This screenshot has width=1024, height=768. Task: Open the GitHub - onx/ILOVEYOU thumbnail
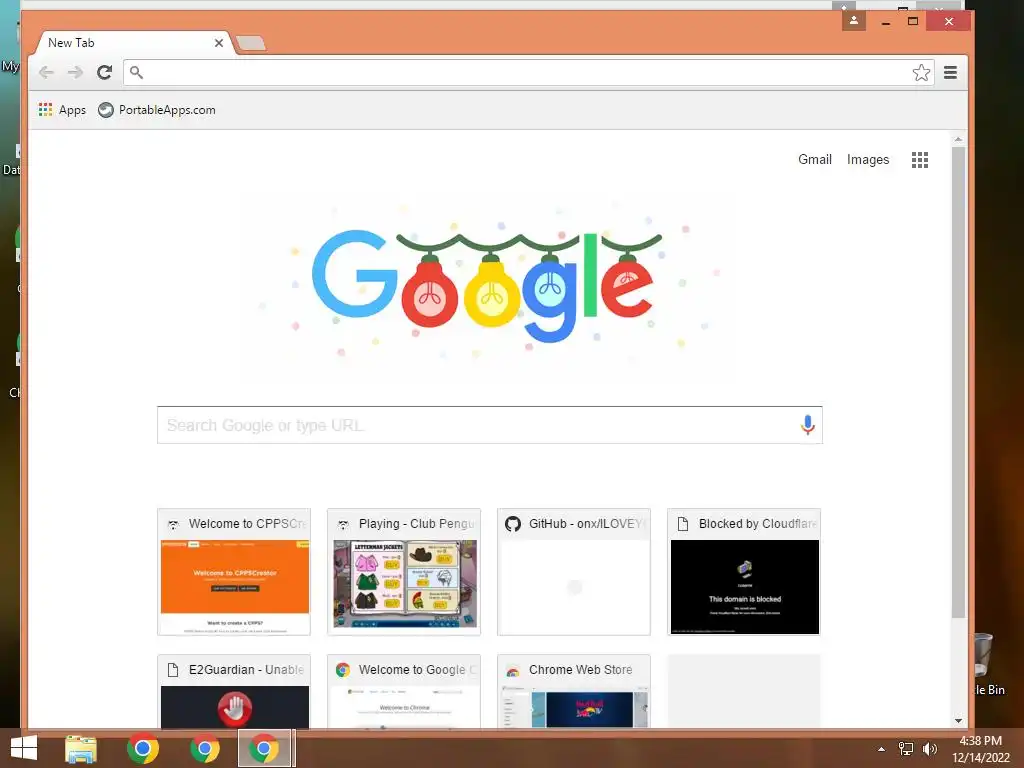[x=574, y=571]
